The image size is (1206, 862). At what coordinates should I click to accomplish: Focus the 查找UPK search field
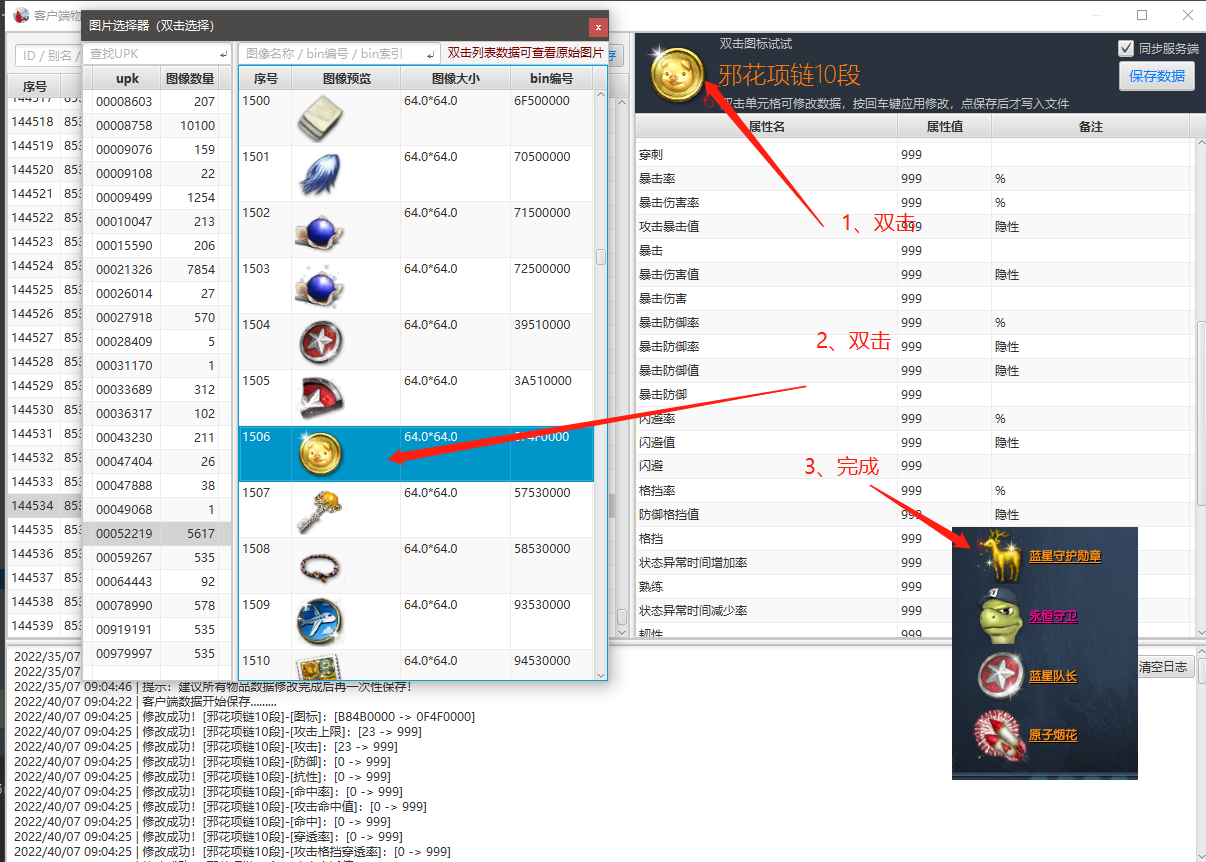click(x=156, y=53)
